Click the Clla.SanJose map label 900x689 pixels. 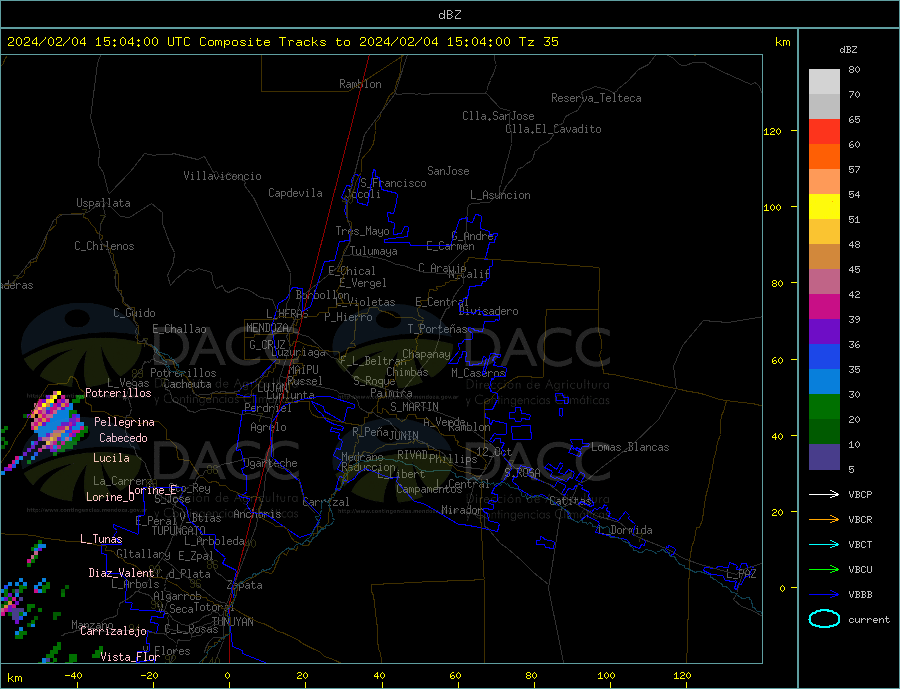click(498, 116)
